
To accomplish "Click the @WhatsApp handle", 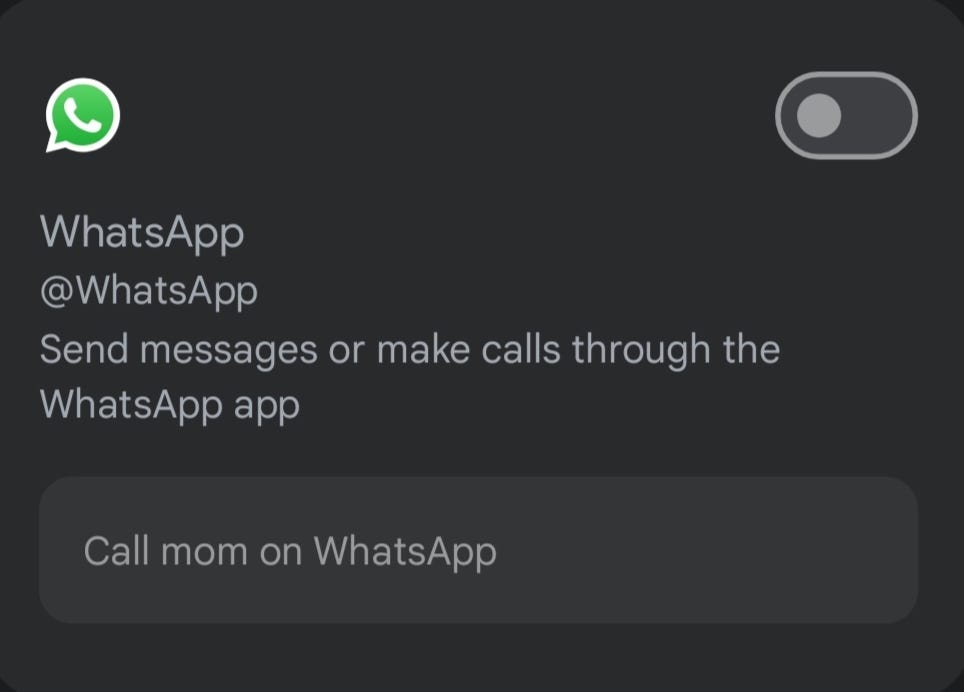I will [149, 290].
